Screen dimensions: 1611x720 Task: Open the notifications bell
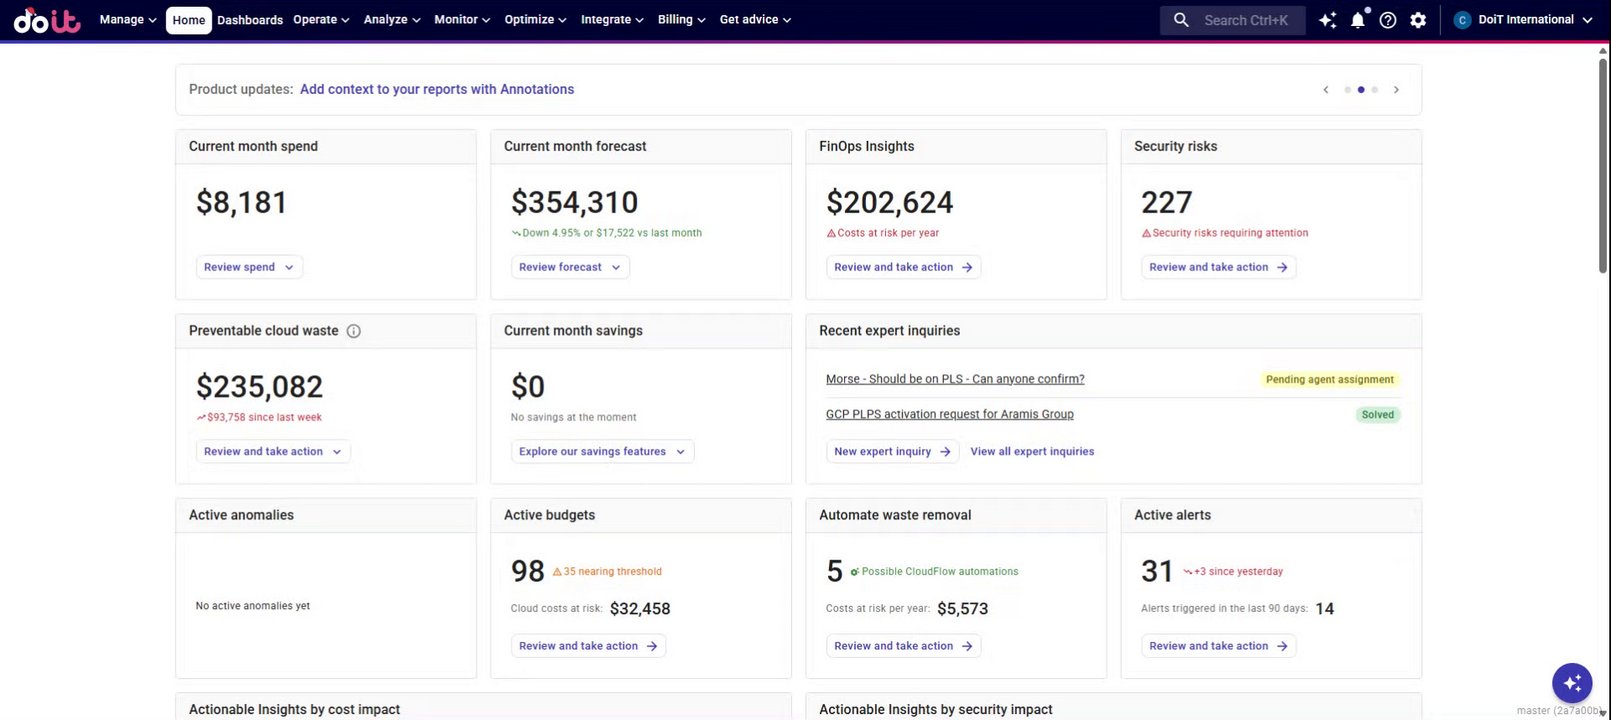coord(1357,20)
